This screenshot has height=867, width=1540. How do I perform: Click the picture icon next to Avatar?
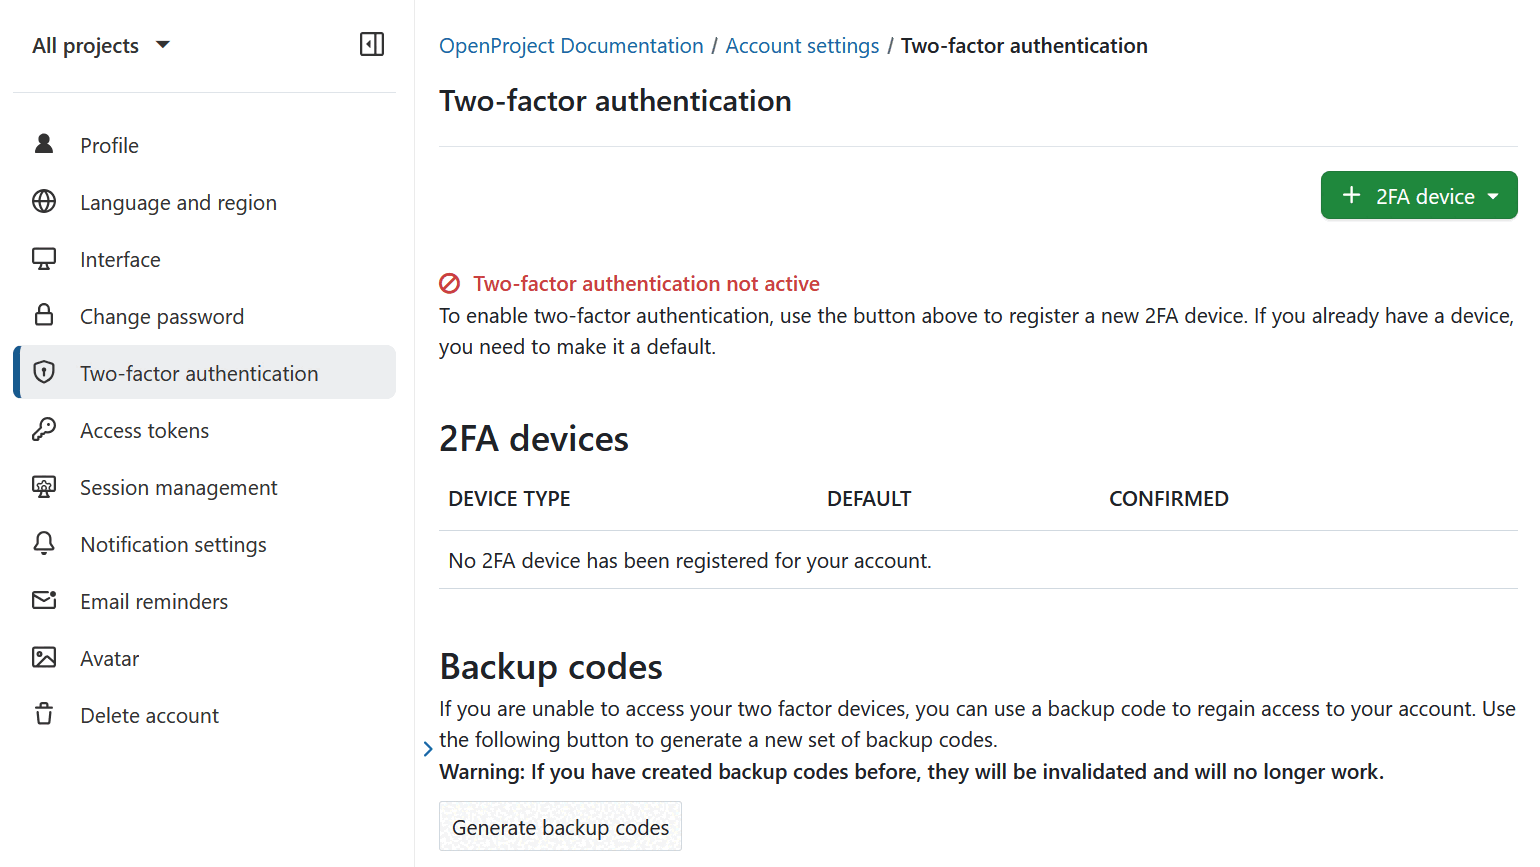44,657
